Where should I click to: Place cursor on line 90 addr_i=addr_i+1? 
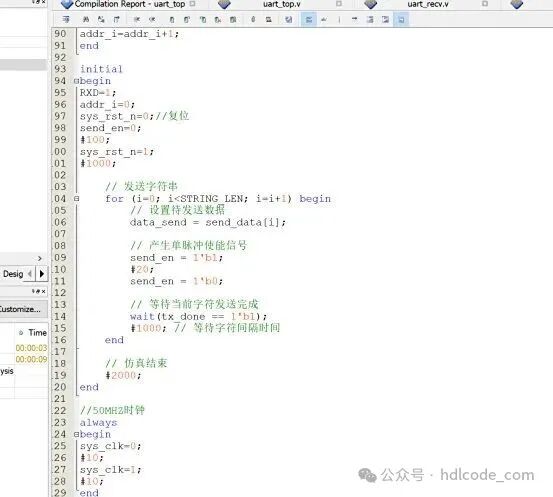[x=129, y=34]
